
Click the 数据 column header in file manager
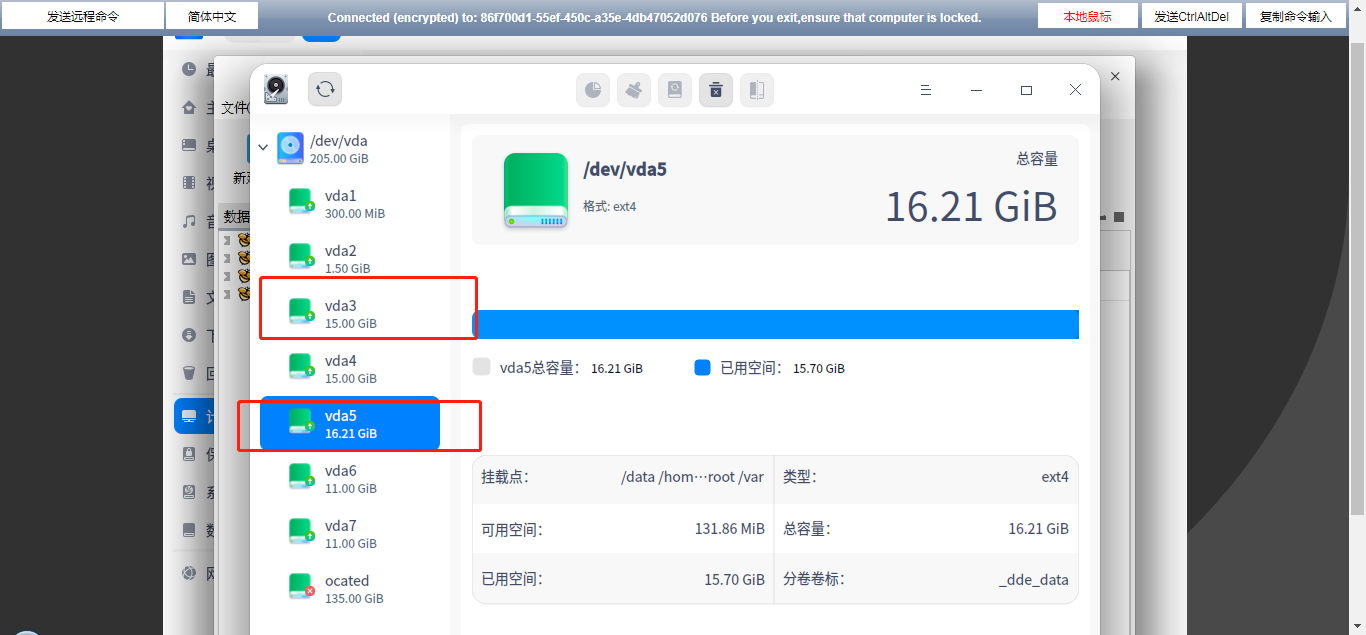[x=236, y=216]
